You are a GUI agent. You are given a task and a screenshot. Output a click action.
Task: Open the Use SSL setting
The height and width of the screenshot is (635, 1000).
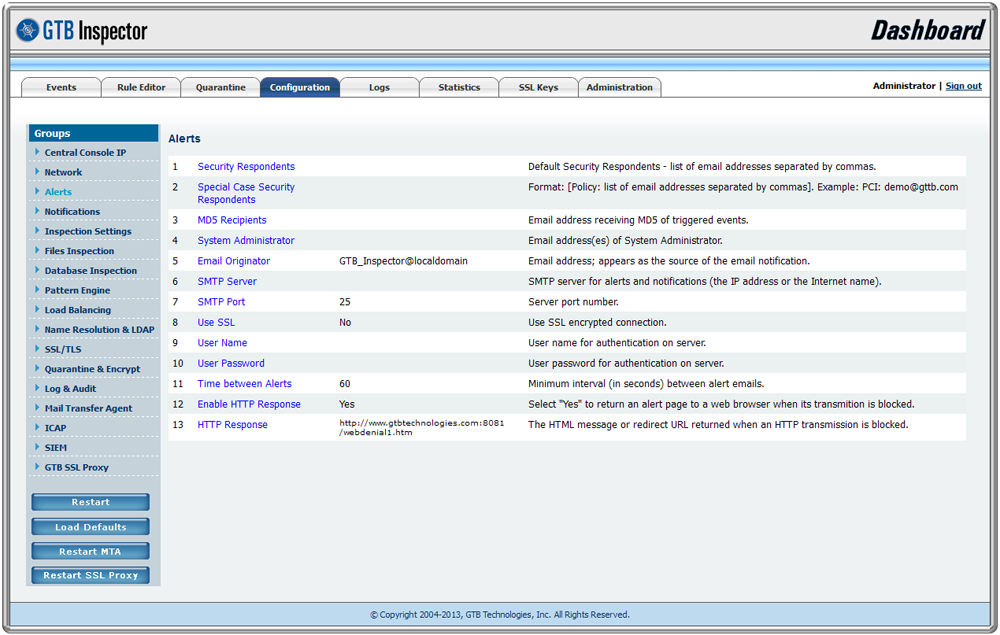(216, 322)
